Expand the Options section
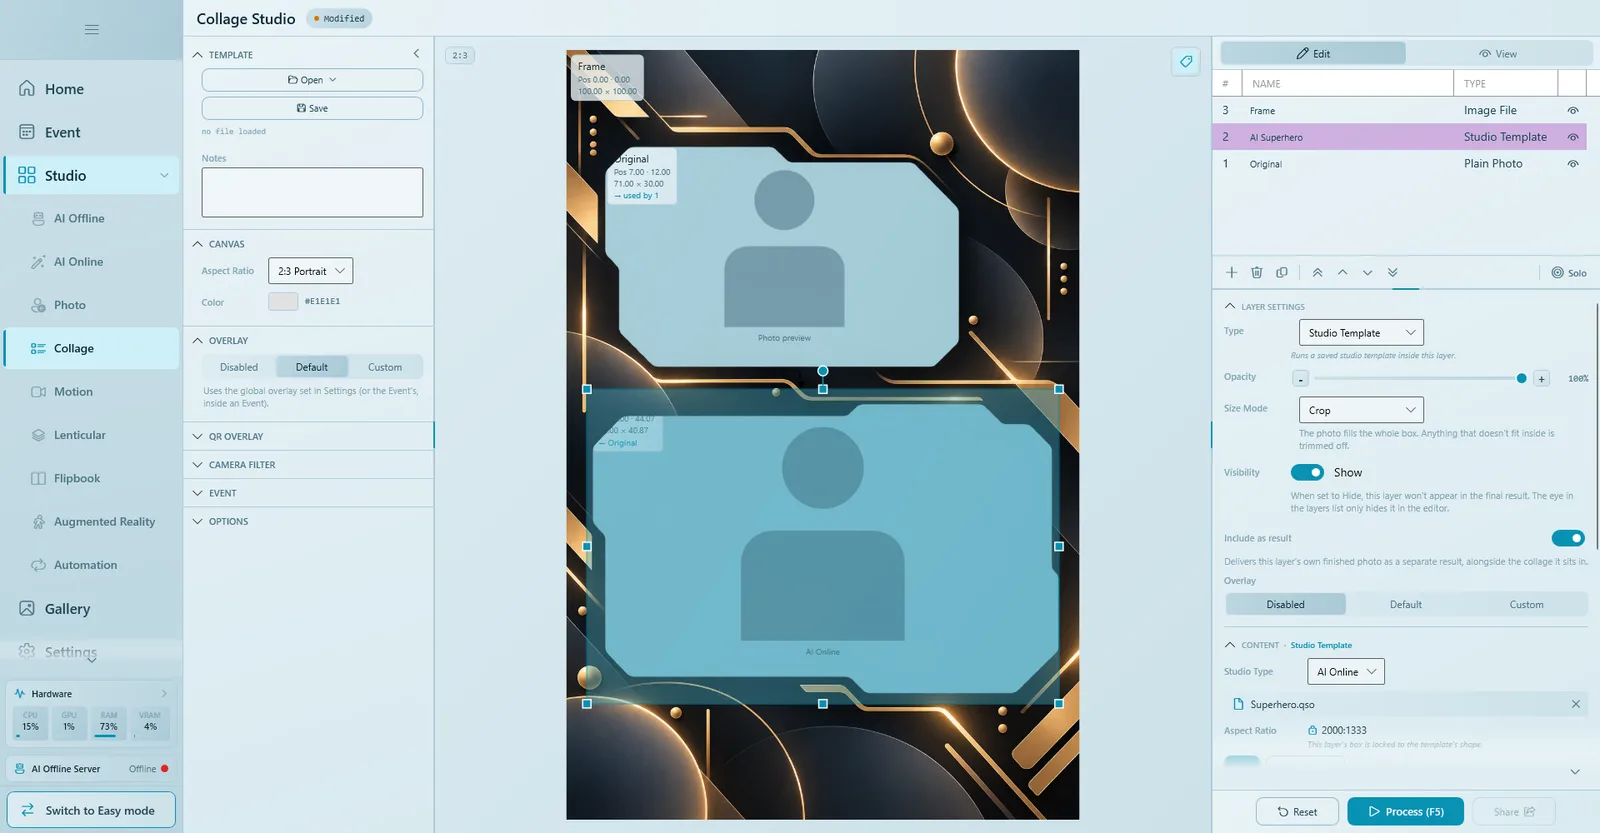 point(309,521)
